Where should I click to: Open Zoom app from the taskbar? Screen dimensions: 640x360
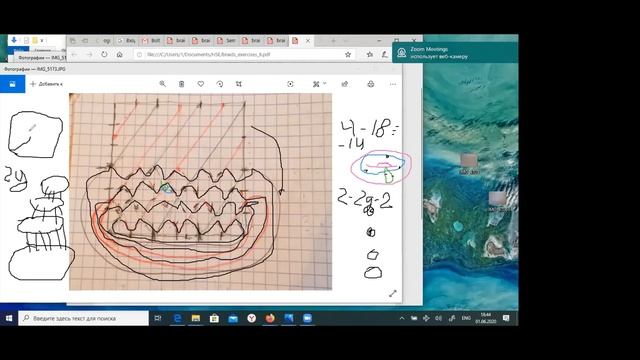click(307, 318)
